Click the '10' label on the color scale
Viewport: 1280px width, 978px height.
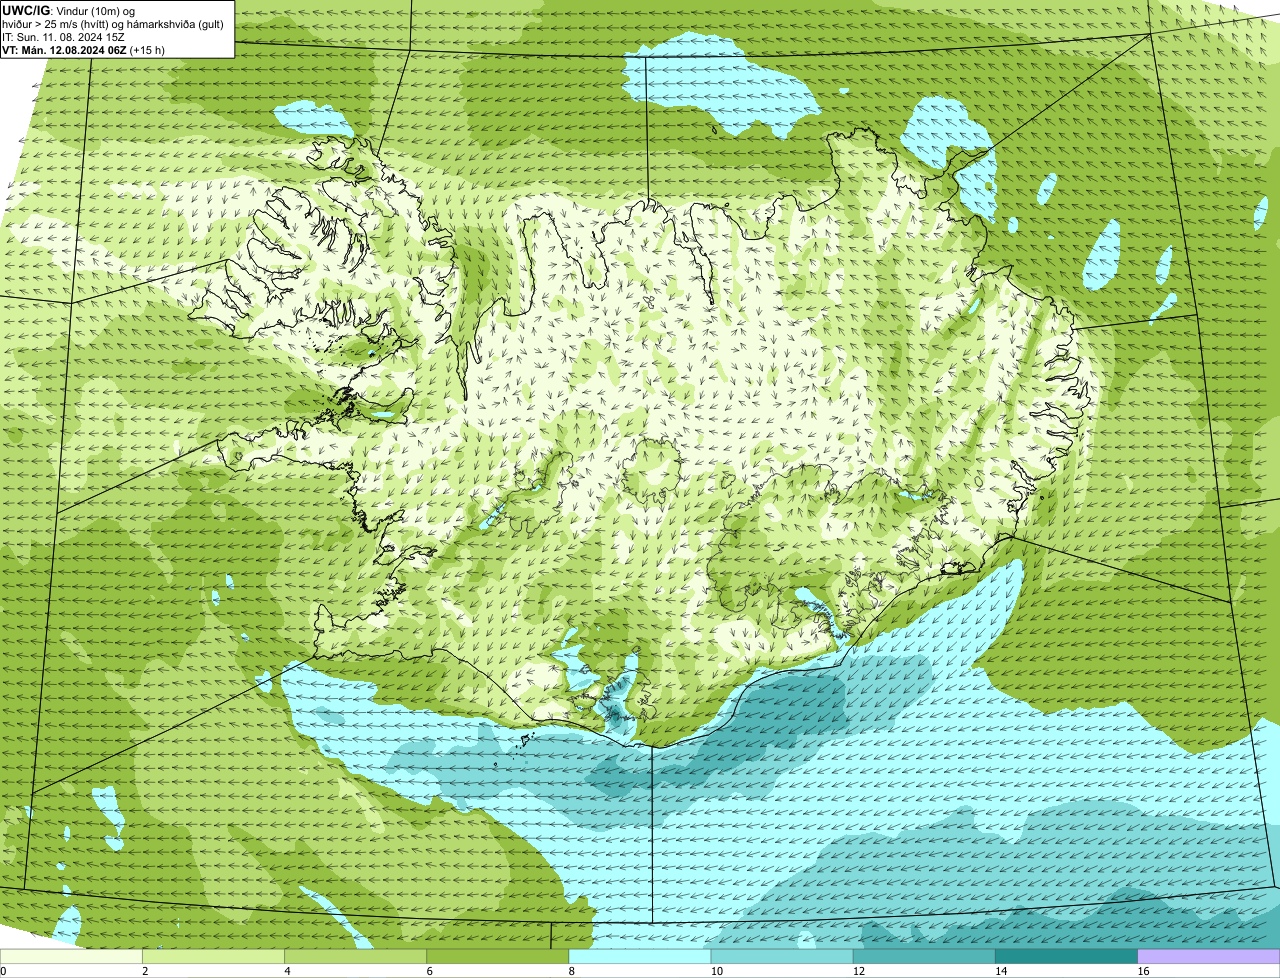(716, 971)
